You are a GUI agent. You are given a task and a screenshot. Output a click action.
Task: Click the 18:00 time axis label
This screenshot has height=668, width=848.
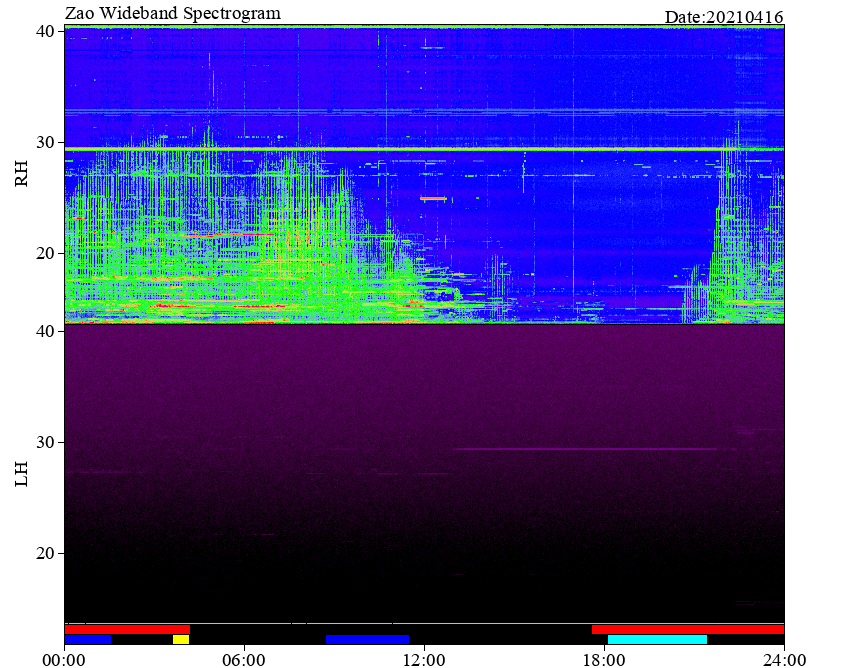click(x=604, y=660)
